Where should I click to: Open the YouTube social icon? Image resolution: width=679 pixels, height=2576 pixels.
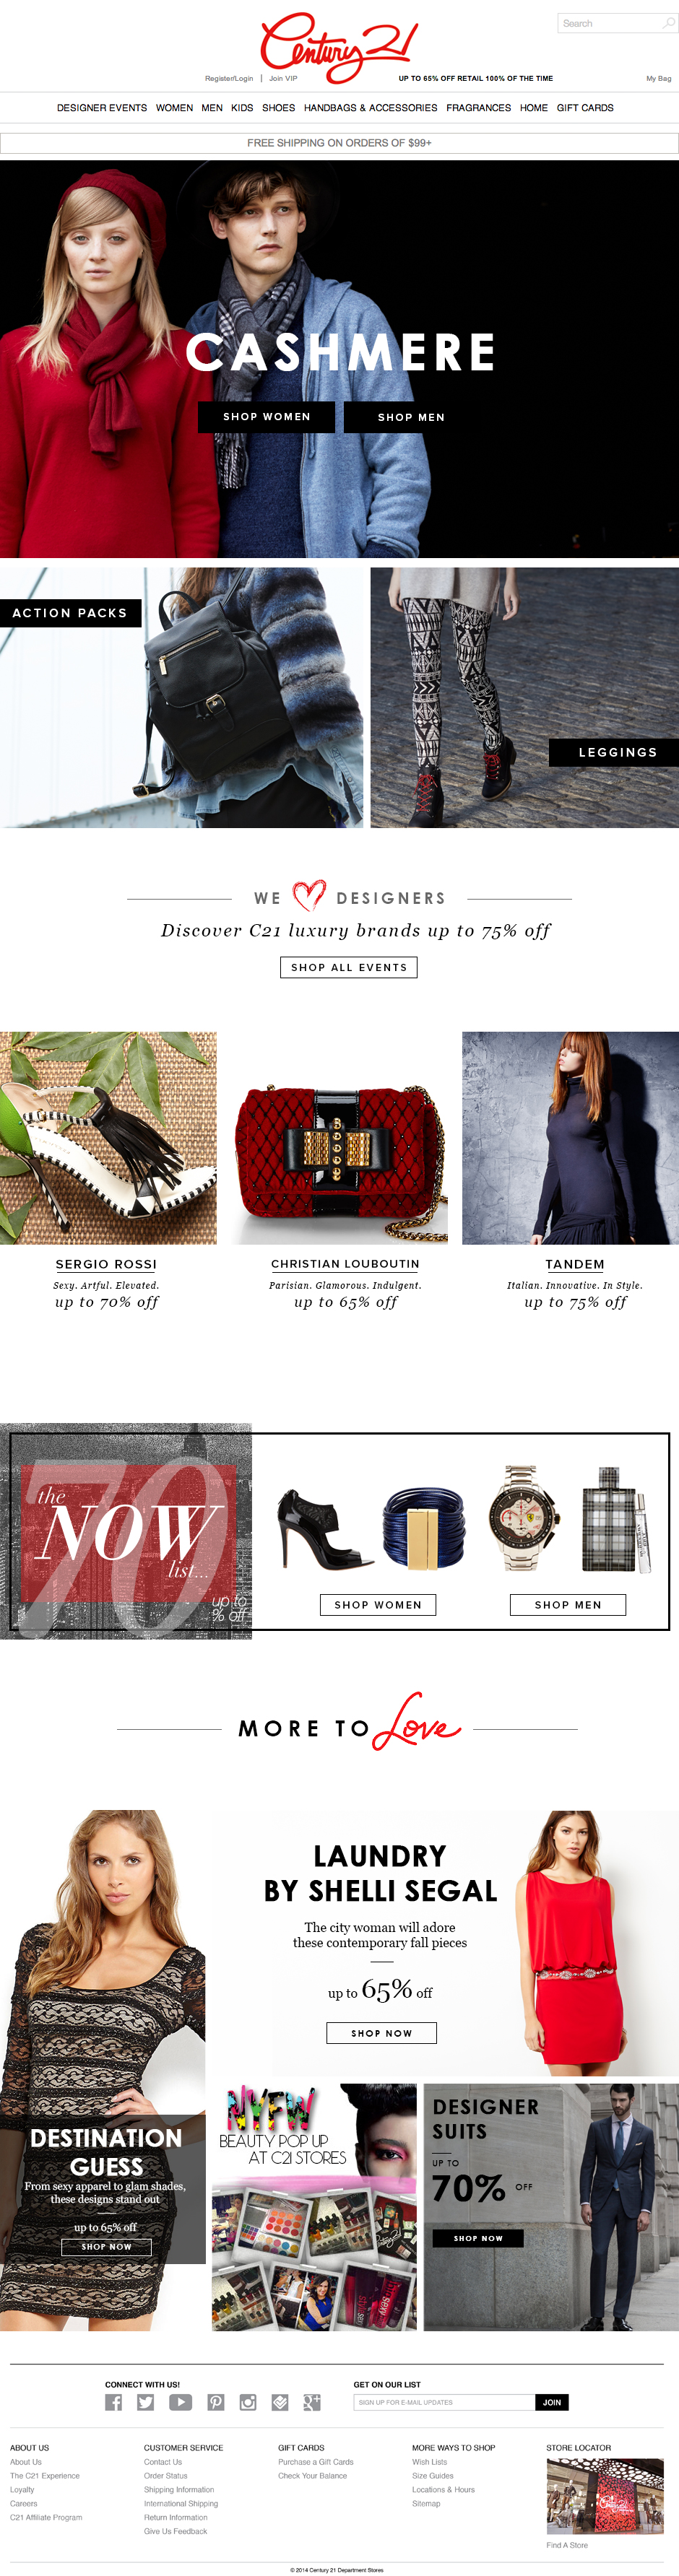(180, 2403)
